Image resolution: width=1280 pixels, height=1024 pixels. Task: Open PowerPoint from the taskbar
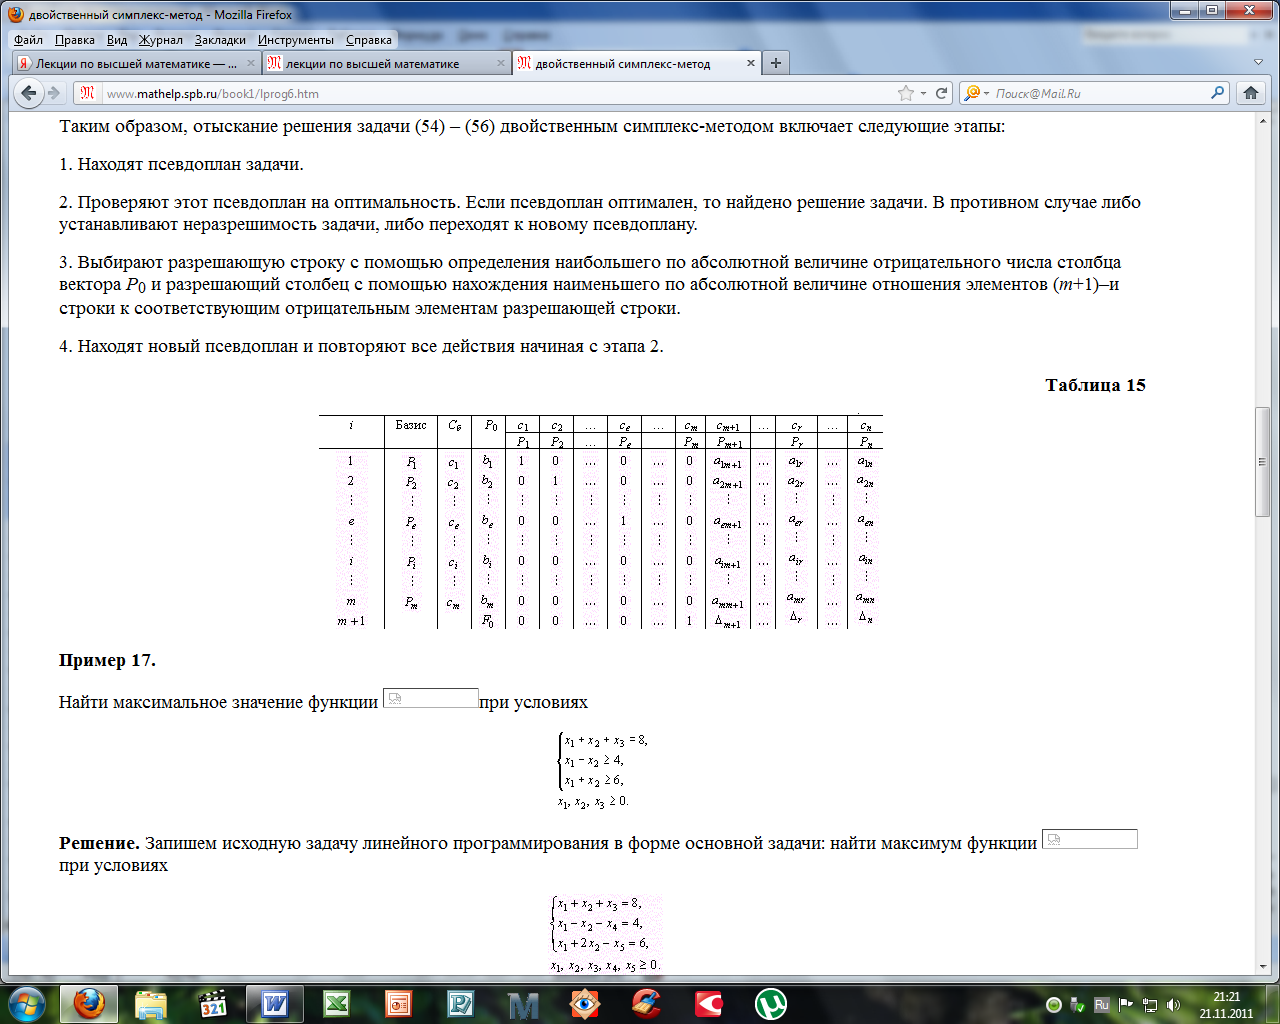point(399,1003)
